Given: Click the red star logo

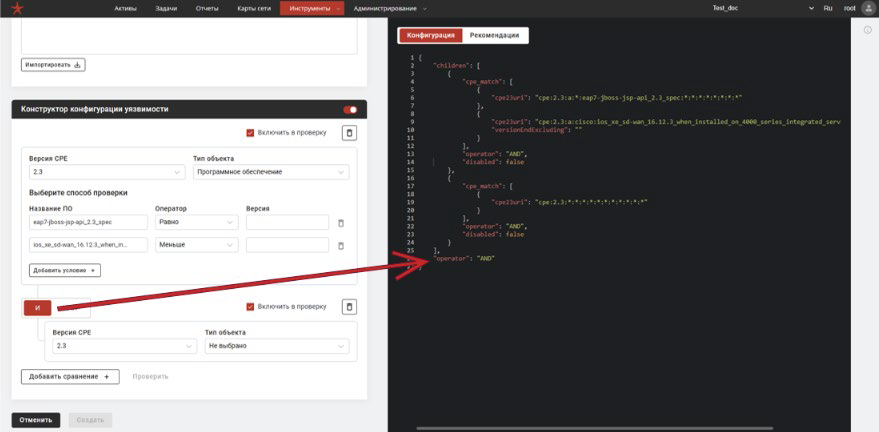Looking at the screenshot, I should pyautogui.click(x=11, y=8).
